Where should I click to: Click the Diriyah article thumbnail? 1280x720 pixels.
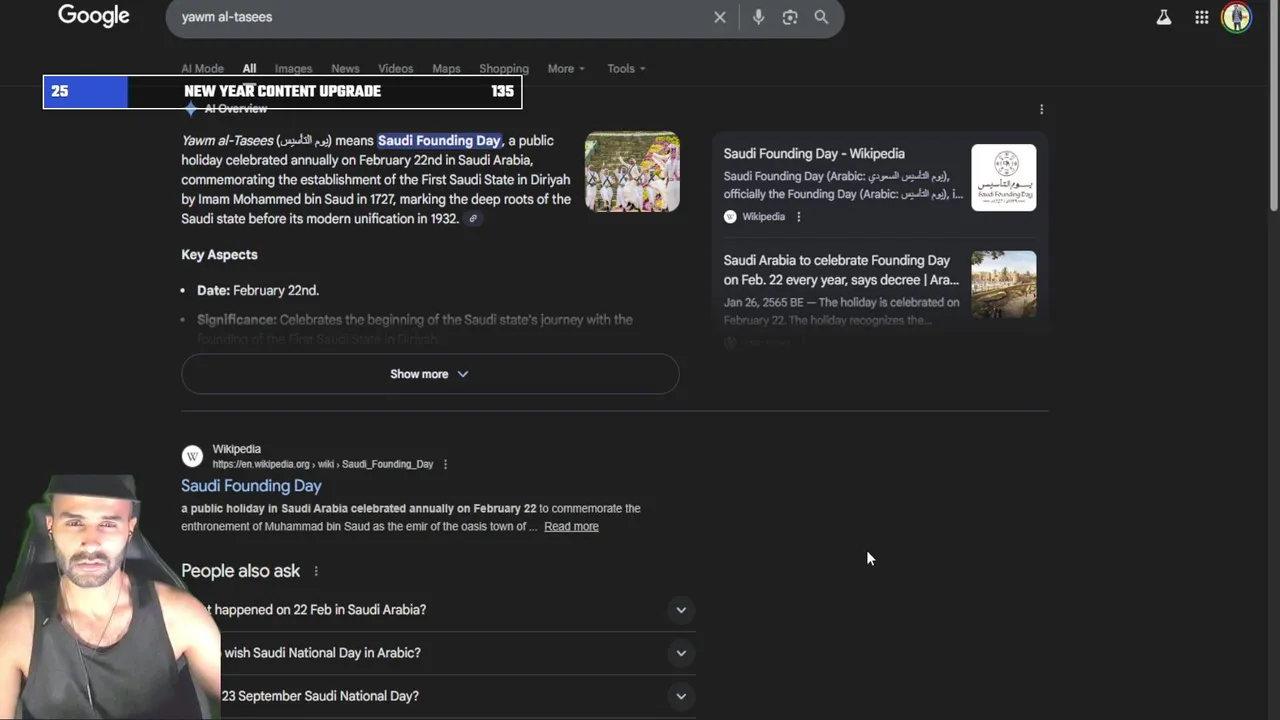(1004, 284)
